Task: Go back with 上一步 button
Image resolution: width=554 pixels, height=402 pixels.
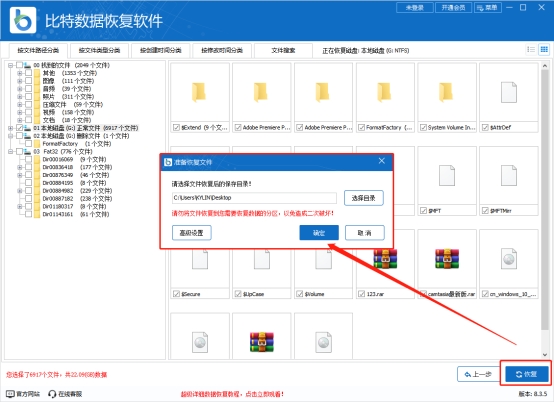Action: pos(479,374)
